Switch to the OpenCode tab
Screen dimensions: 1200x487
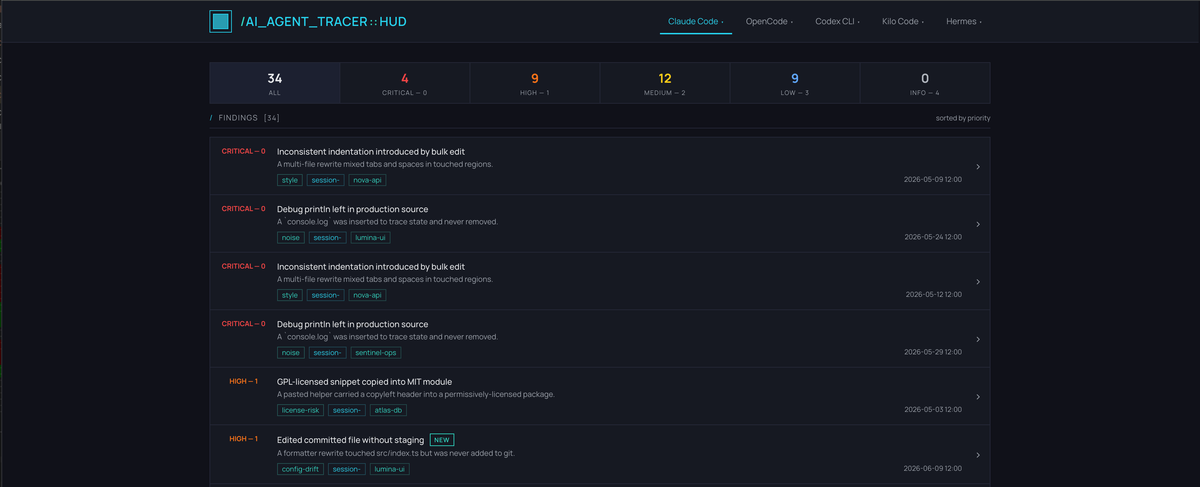point(769,21)
